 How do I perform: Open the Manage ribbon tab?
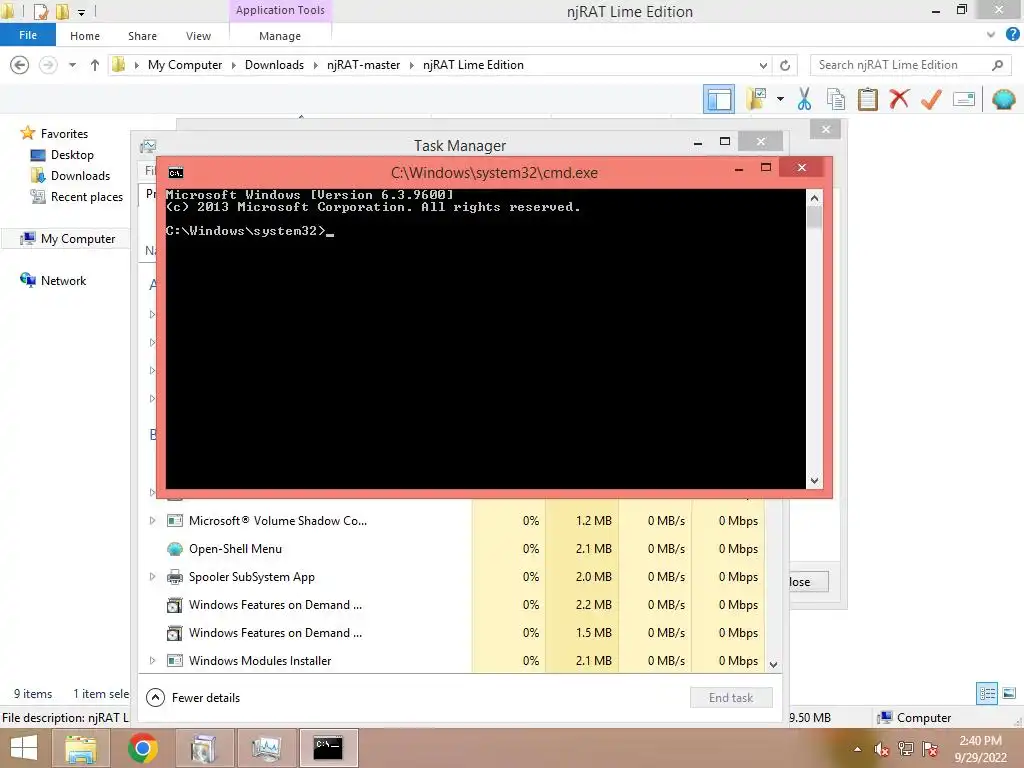point(280,36)
